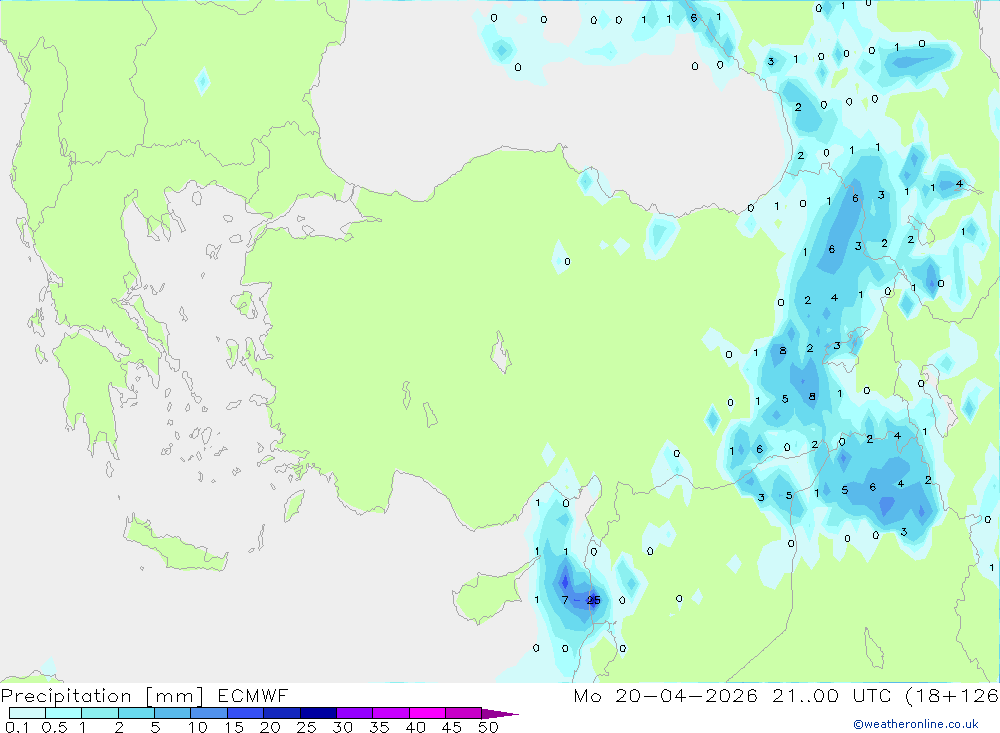Click the '25' precipitation value on the map
1000x733 pixels.
coord(594,600)
